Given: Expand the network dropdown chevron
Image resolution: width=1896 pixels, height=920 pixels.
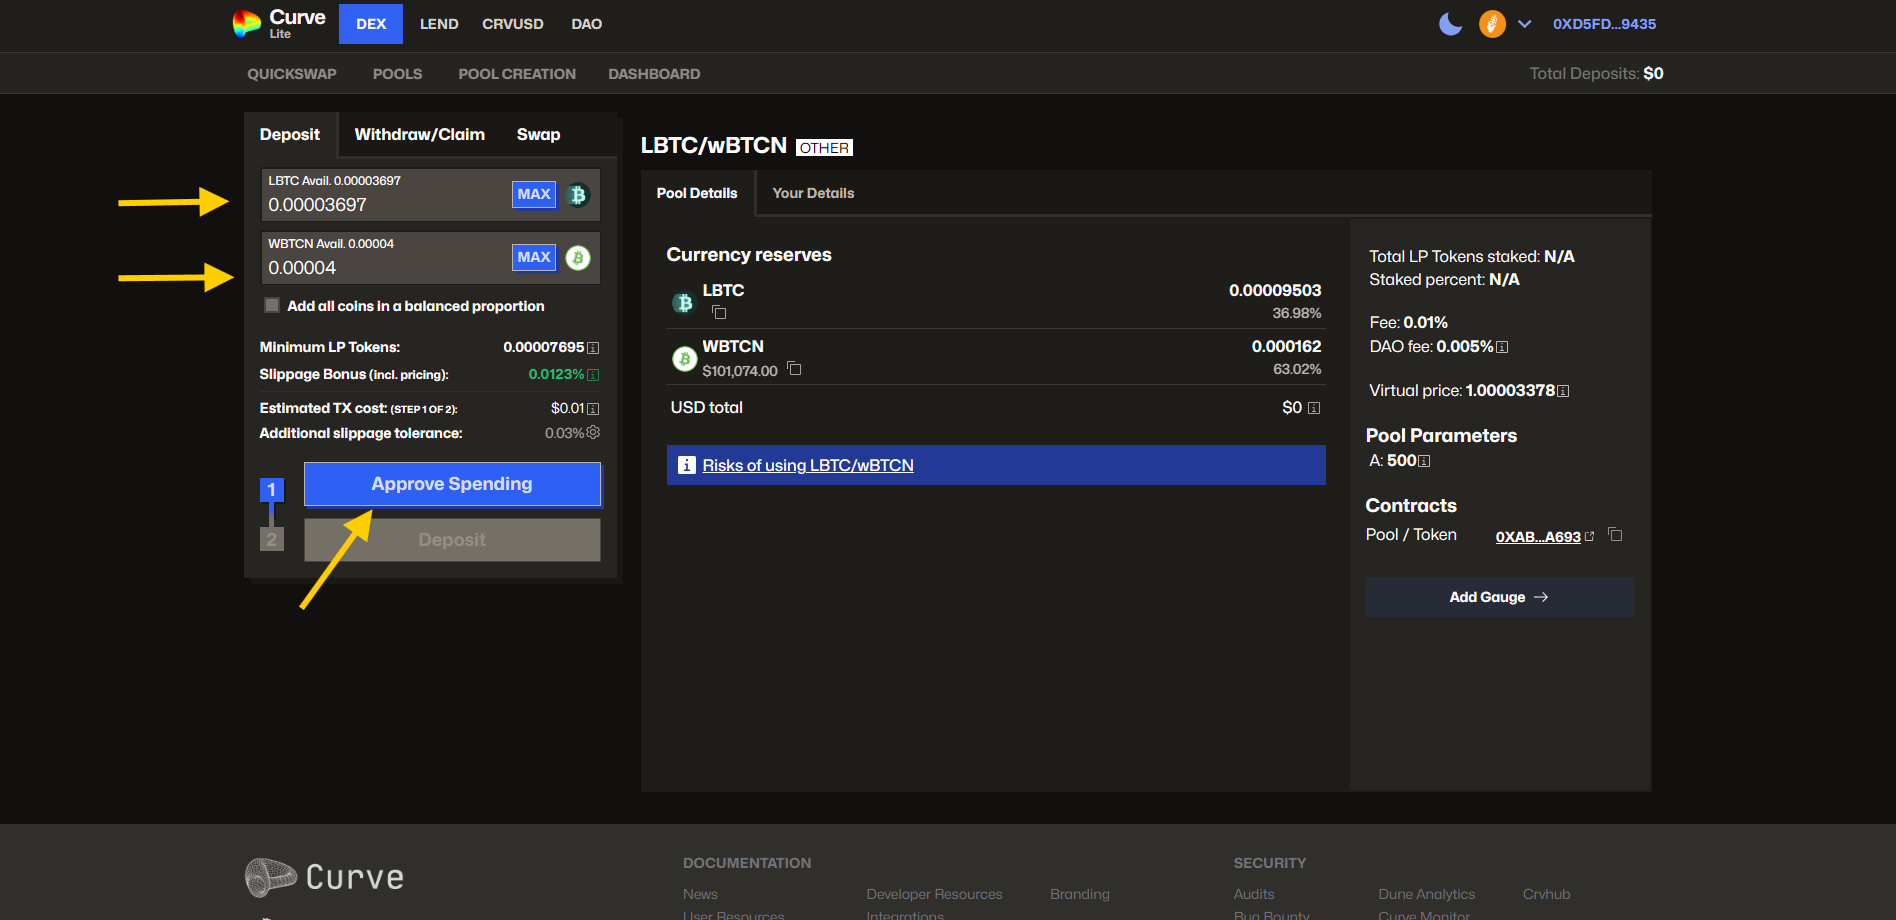Looking at the screenshot, I should click(1524, 24).
